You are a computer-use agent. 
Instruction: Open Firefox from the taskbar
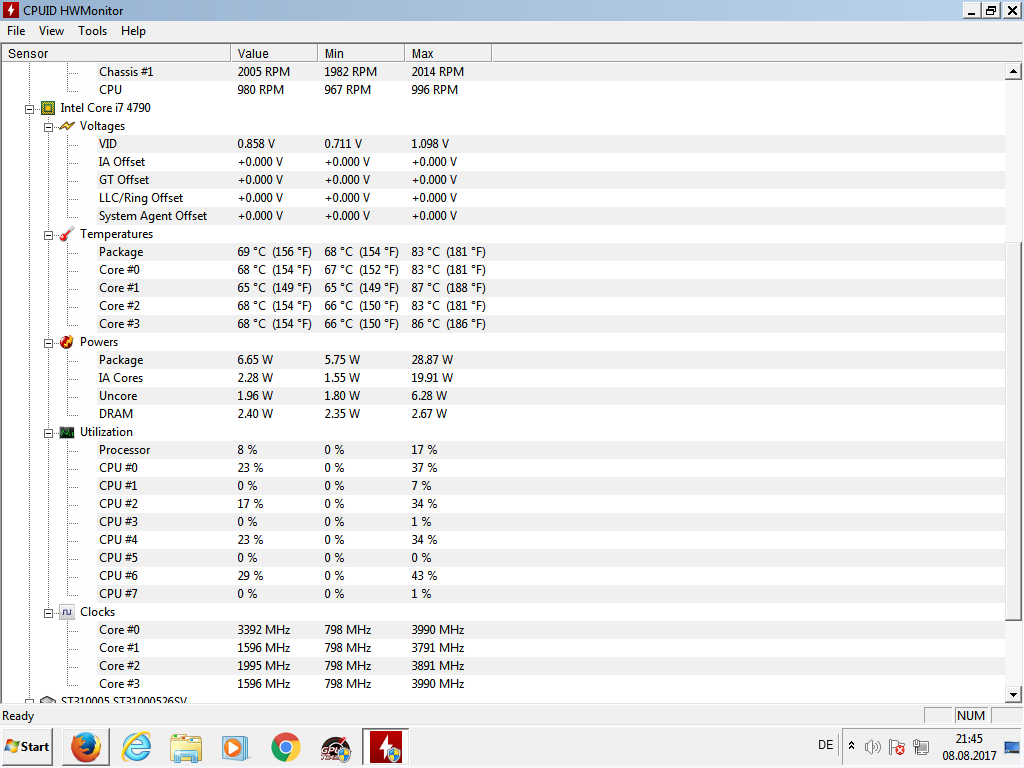click(x=86, y=746)
